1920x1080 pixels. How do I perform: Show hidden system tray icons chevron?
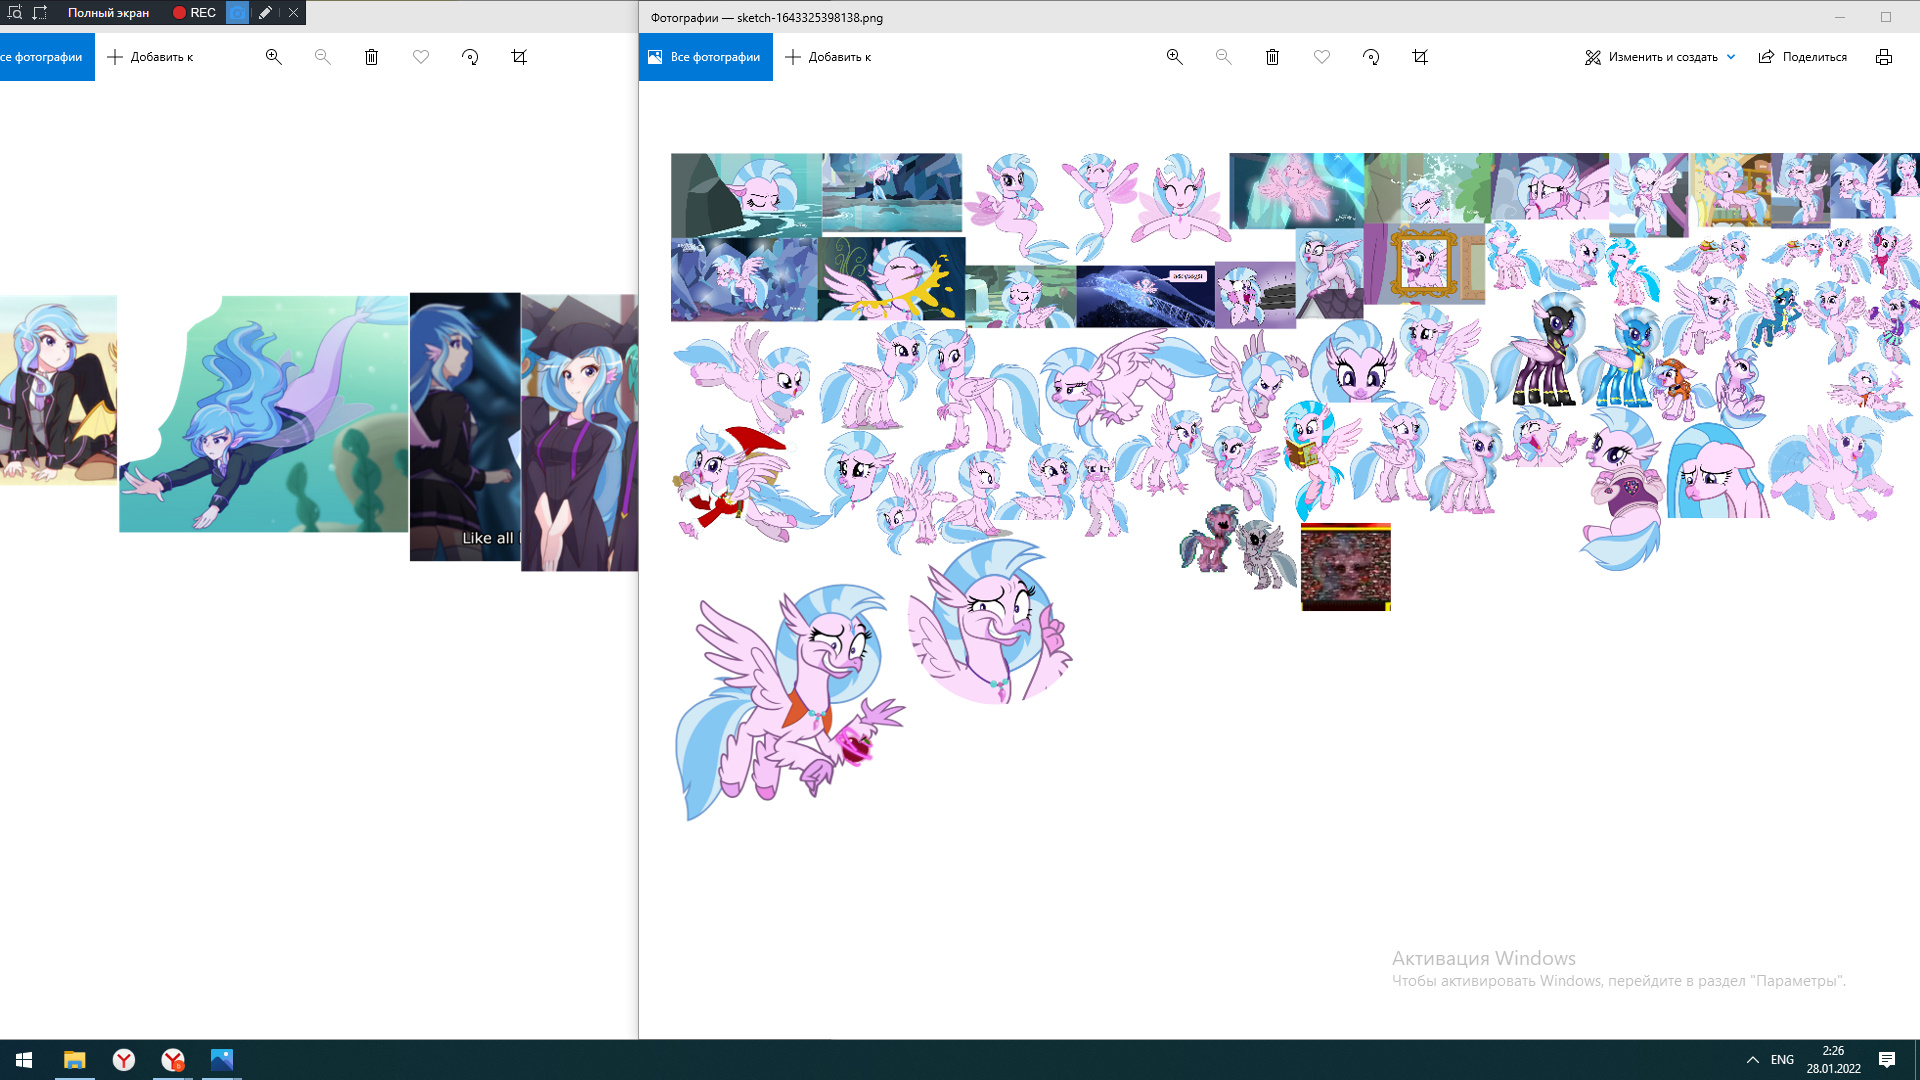(1752, 1060)
